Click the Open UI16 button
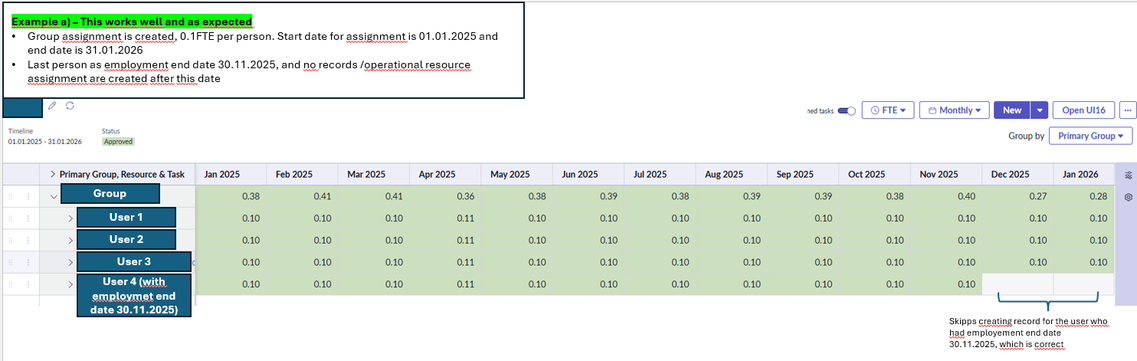Image resolution: width=1137 pixels, height=361 pixels. [1083, 110]
